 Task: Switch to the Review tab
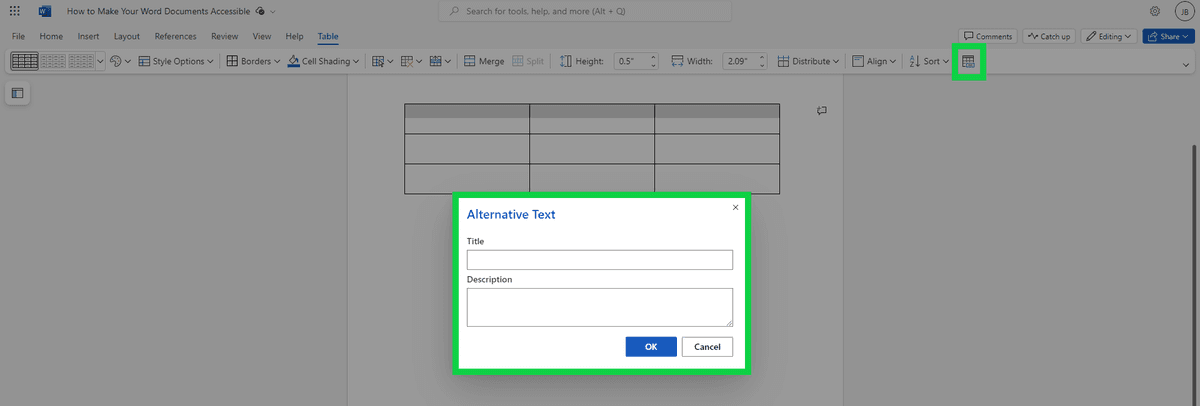tap(225, 36)
